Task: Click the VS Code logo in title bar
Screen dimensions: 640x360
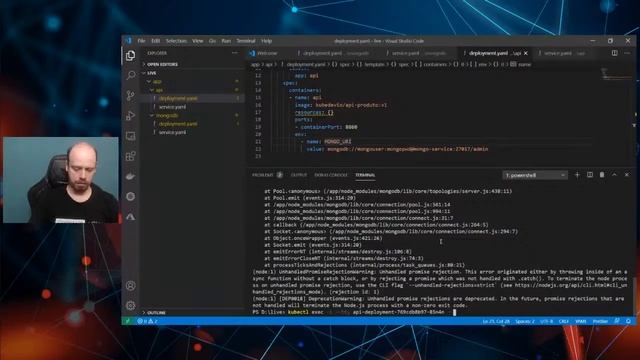Action: point(129,41)
